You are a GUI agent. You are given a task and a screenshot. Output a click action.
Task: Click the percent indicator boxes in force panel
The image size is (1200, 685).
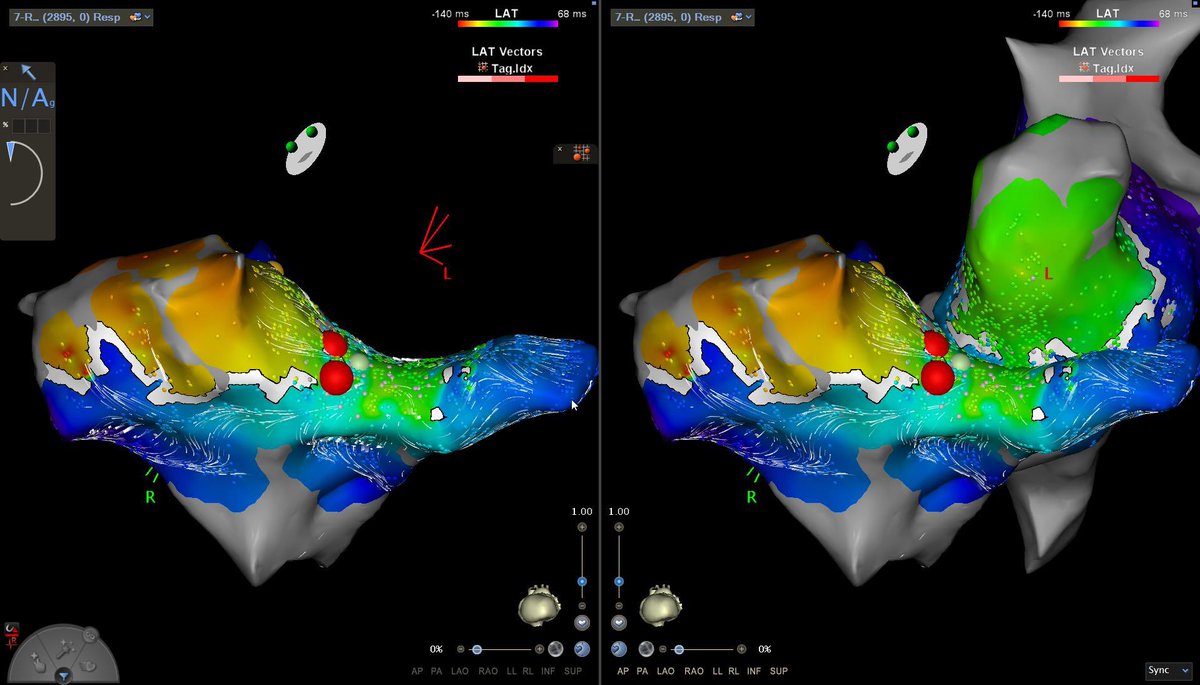click(x=31, y=125)
